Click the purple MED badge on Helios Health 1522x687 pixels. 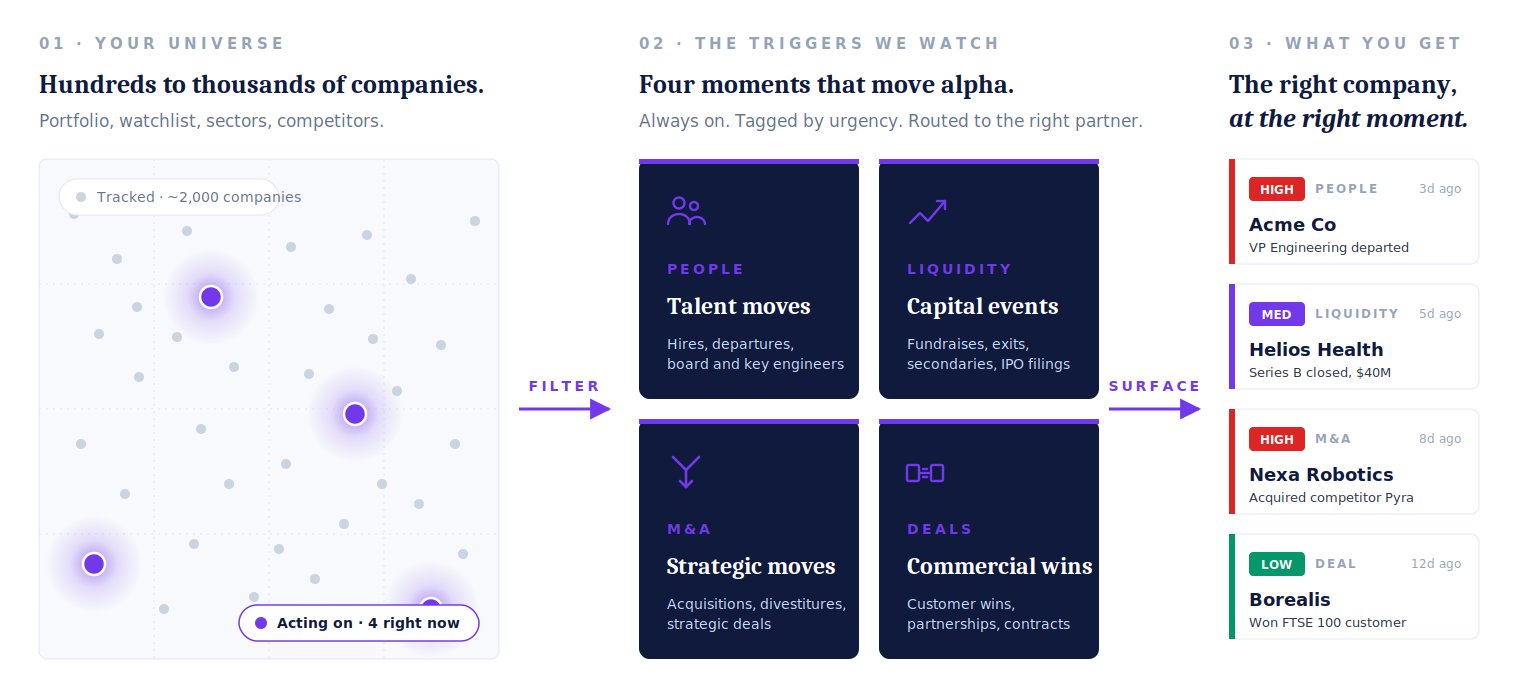click(x=1276, y=314)
